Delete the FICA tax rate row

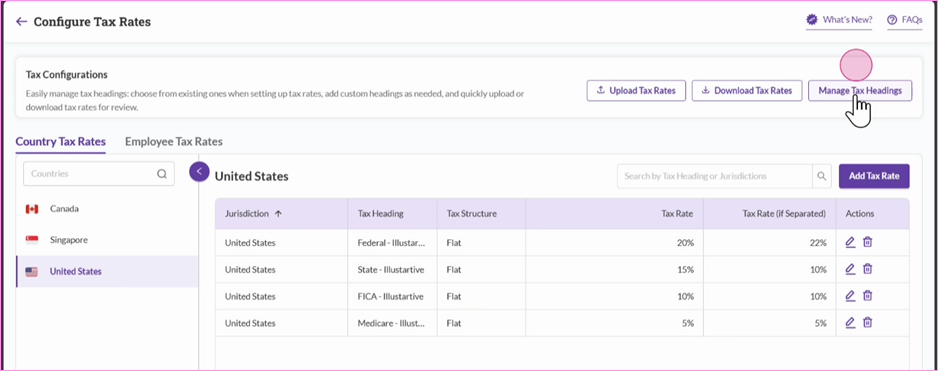867,296
